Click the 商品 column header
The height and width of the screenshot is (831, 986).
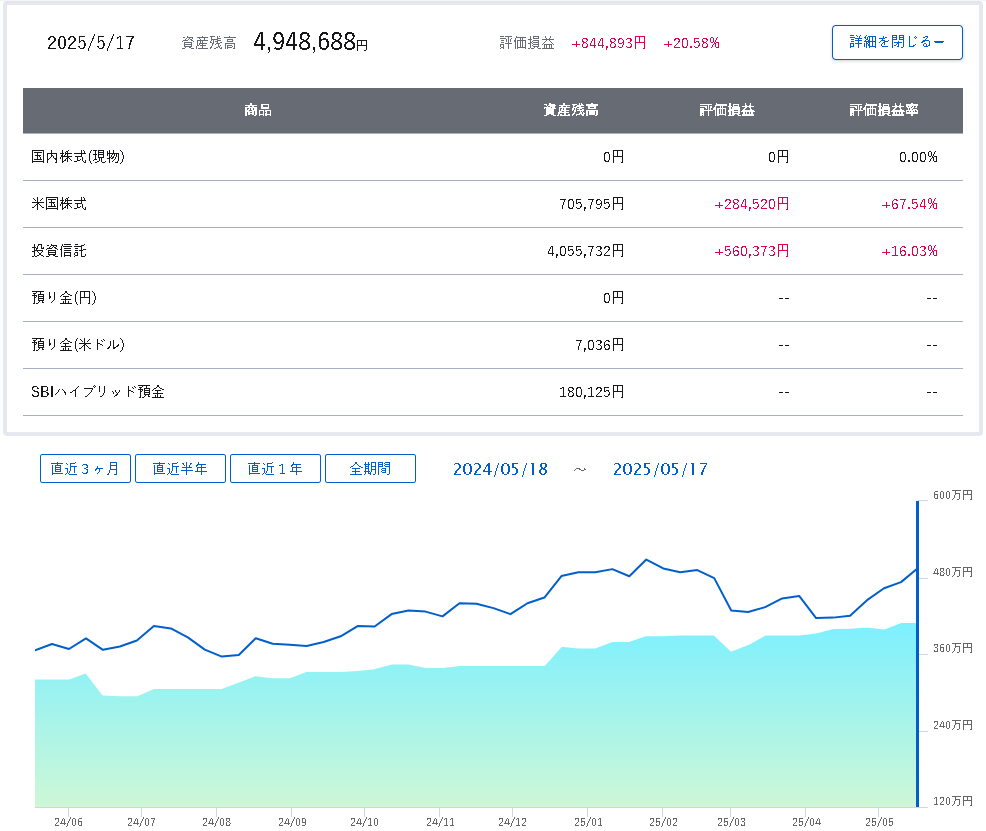pos(257,110)
